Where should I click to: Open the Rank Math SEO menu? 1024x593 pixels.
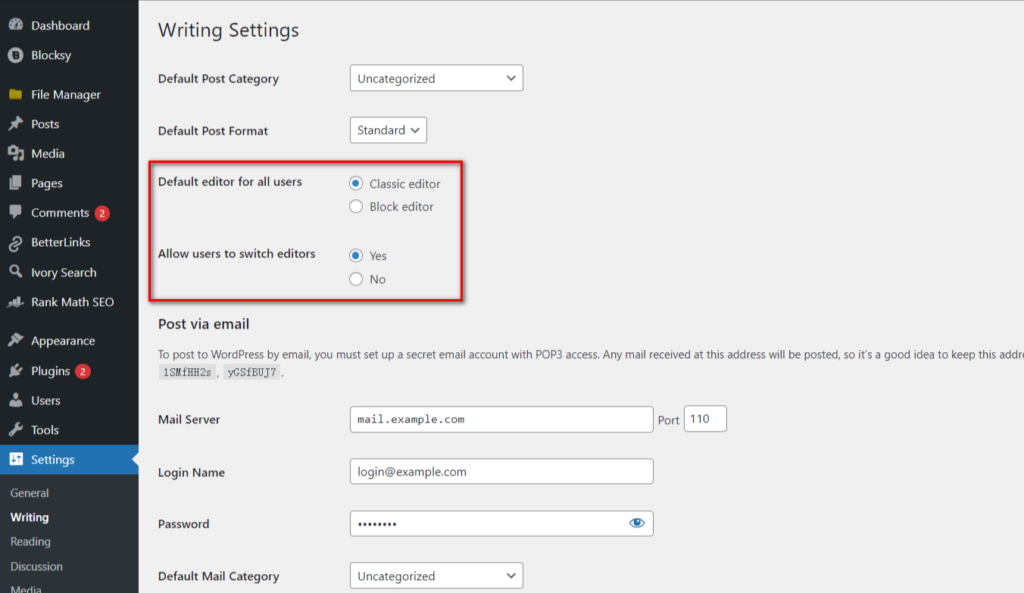72,302
